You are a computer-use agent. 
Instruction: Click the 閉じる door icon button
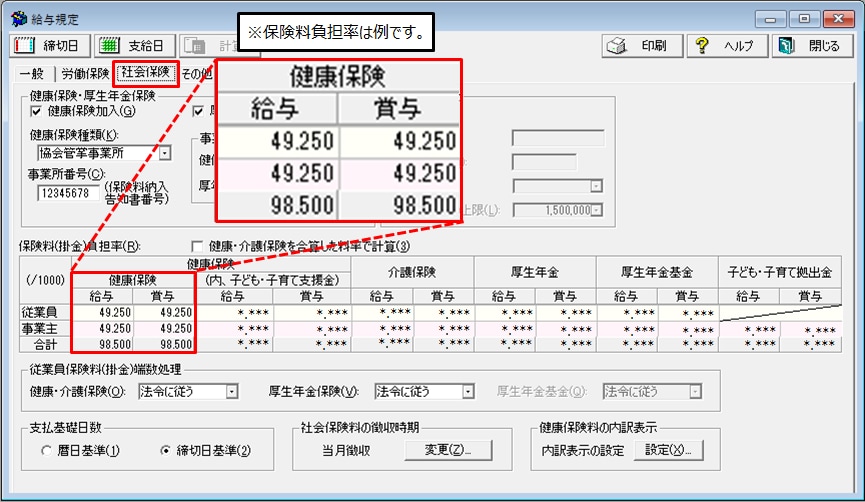click(x=811, y=46)
